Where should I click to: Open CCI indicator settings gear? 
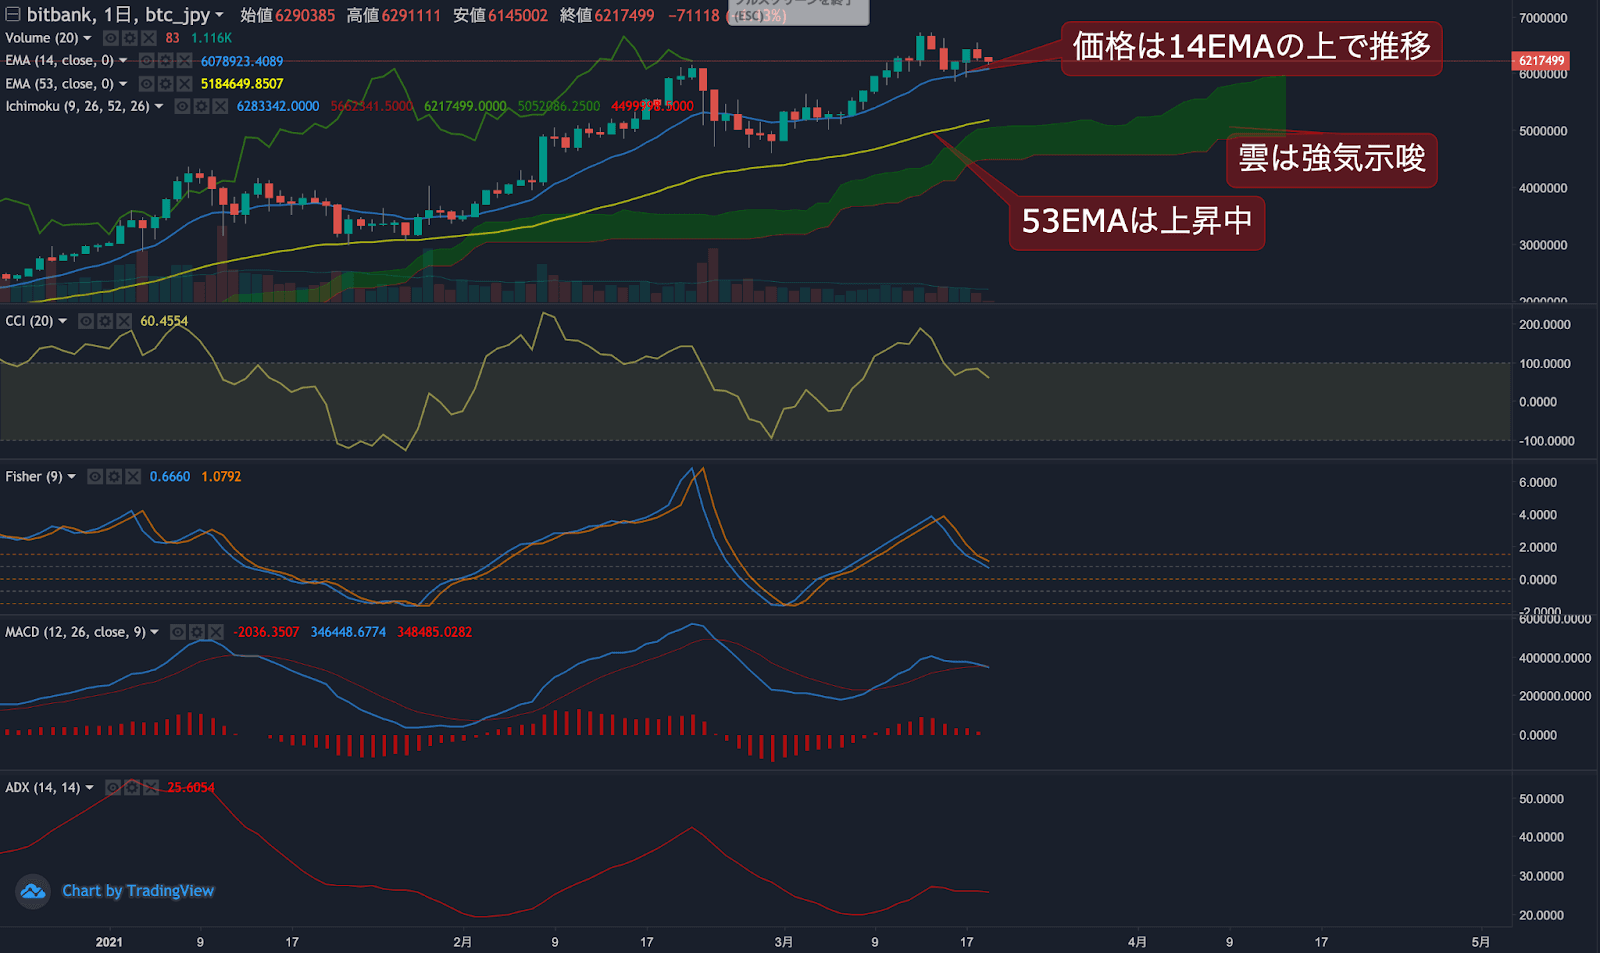click(x=105, y=321)
